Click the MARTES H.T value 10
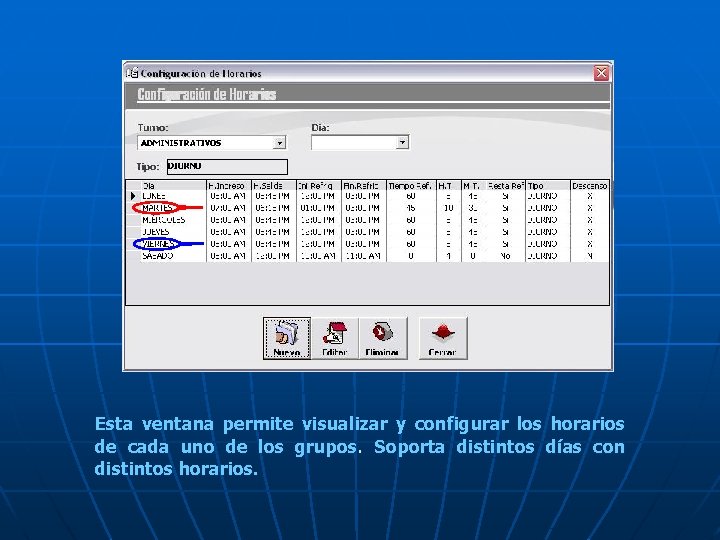This screenshot has height=540, width=720. tap(449, 208)
